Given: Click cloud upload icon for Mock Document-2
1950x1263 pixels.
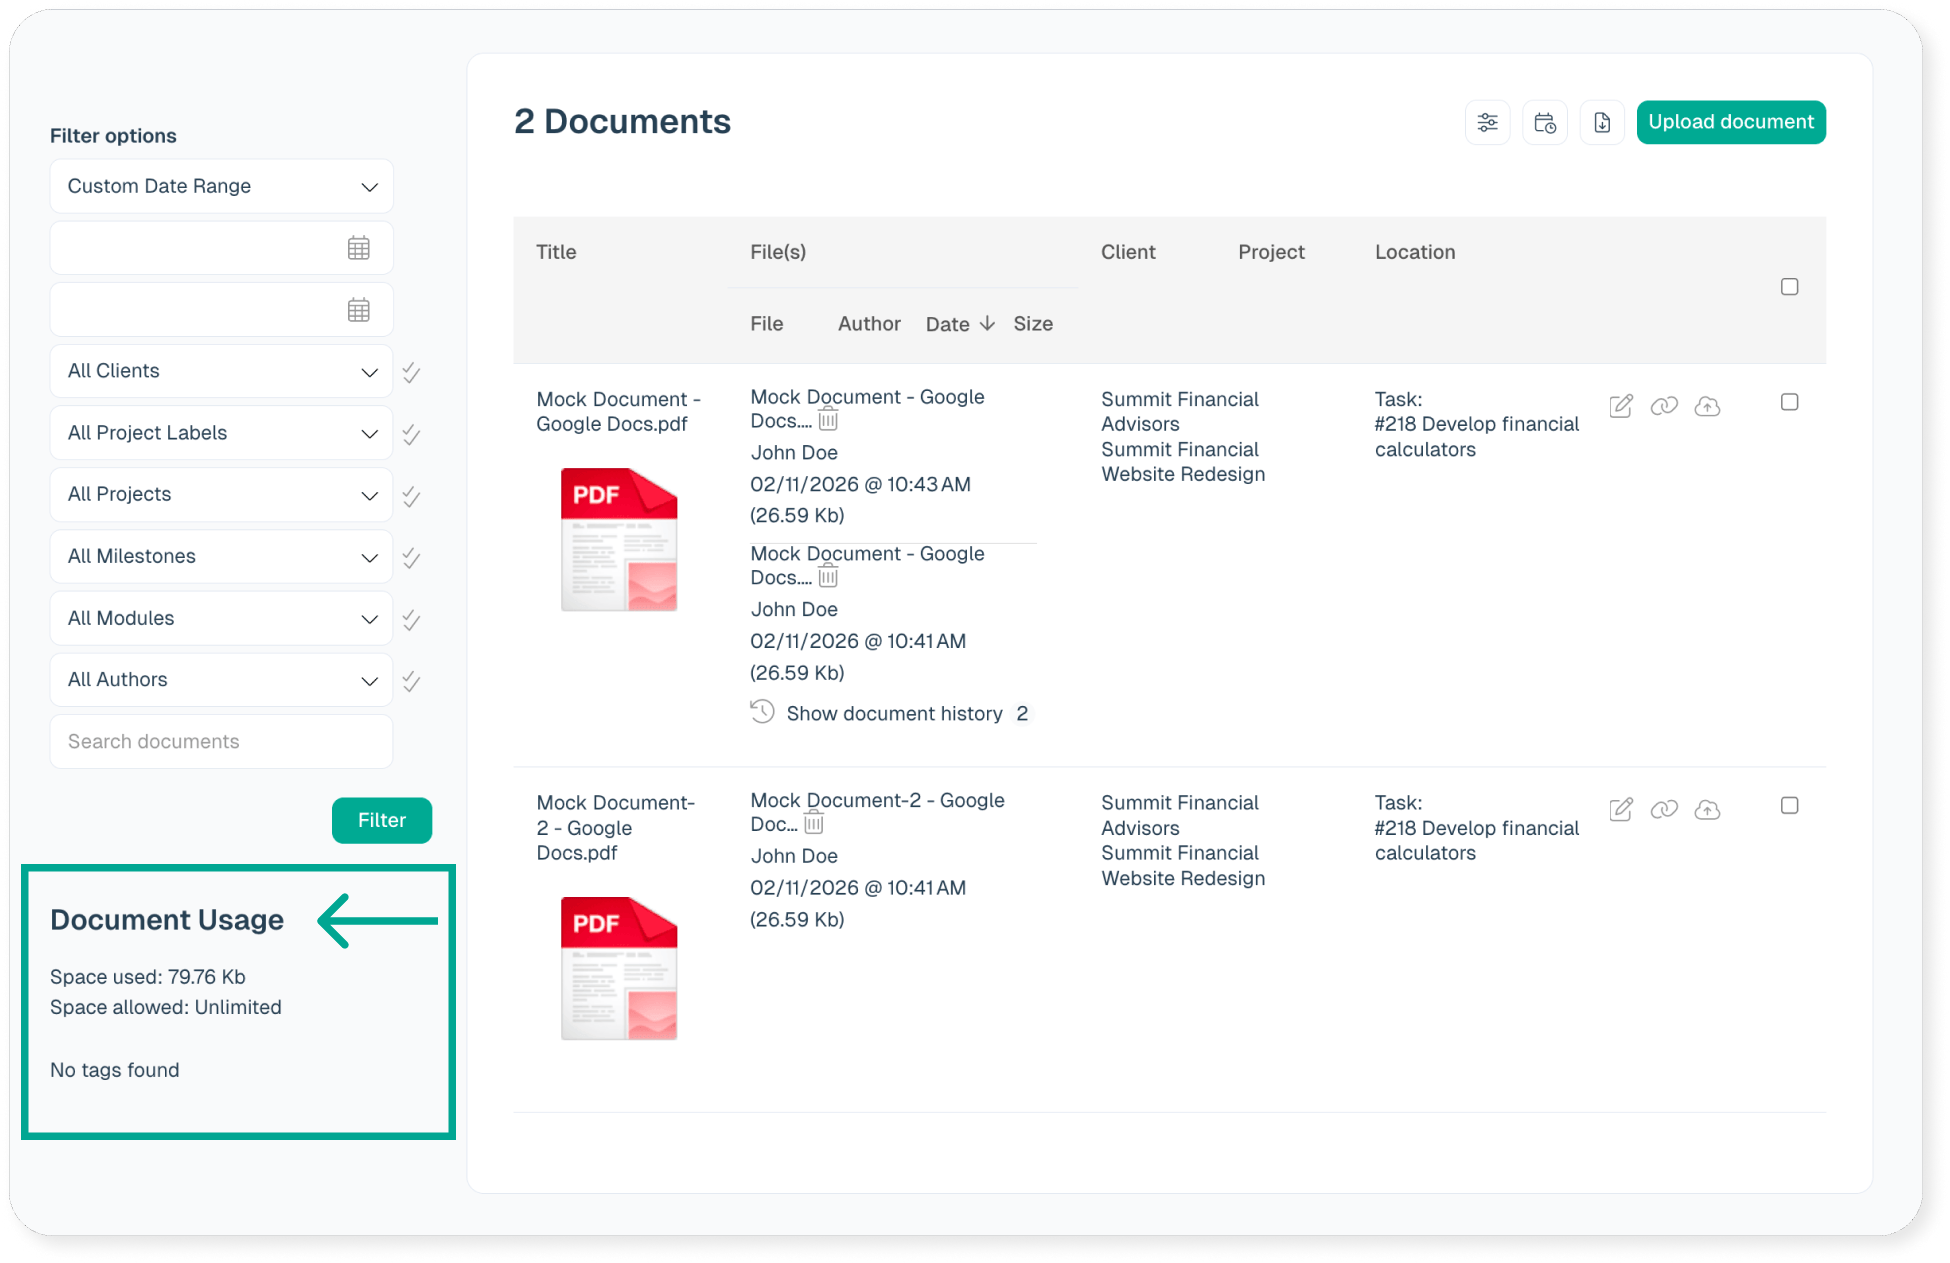Looking at the screenshot, I should [1707, 809].
